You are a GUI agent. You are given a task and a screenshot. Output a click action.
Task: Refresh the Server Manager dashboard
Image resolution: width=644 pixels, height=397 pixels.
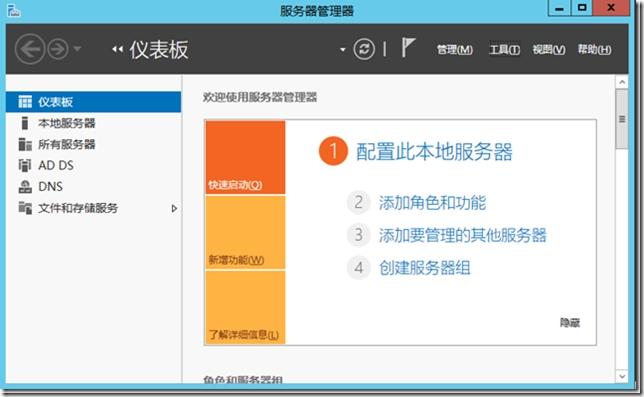(x=364, y=49)
